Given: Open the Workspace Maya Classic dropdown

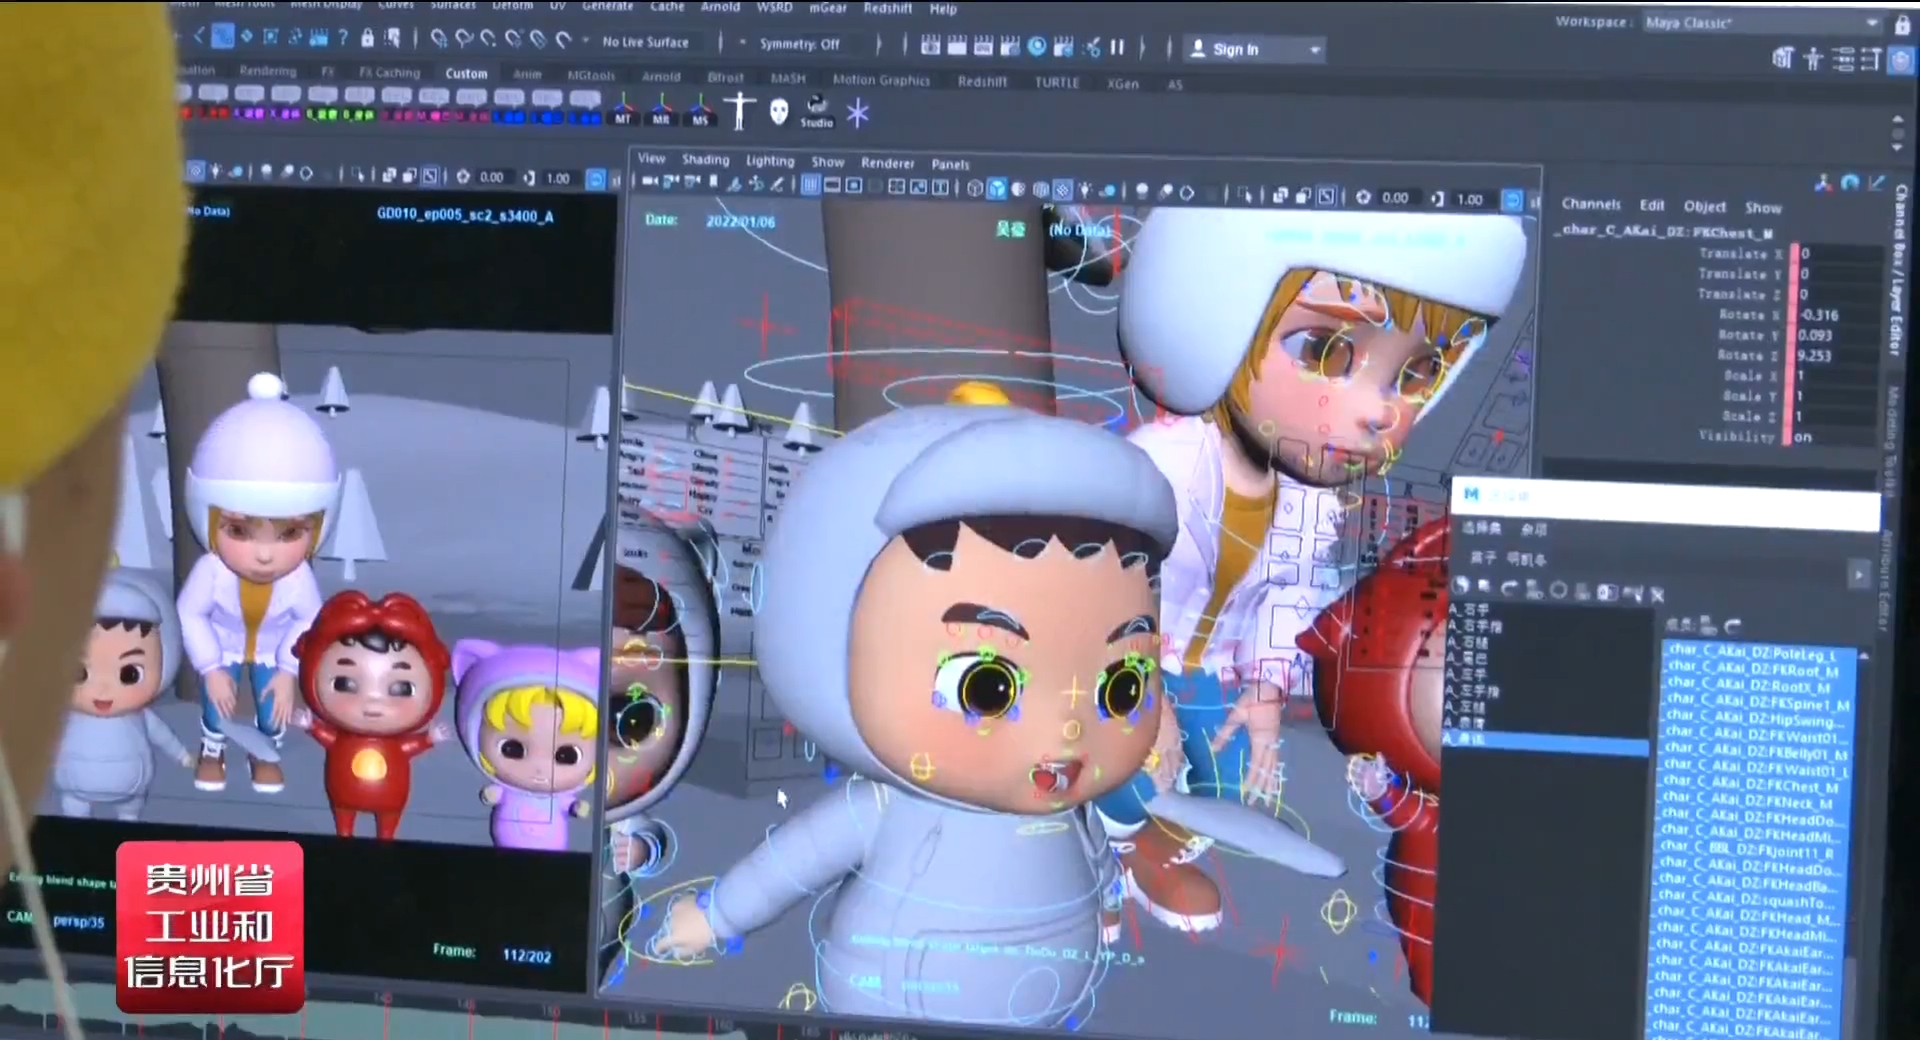Looking at the screenshot, I should (x=1762, y=23).
